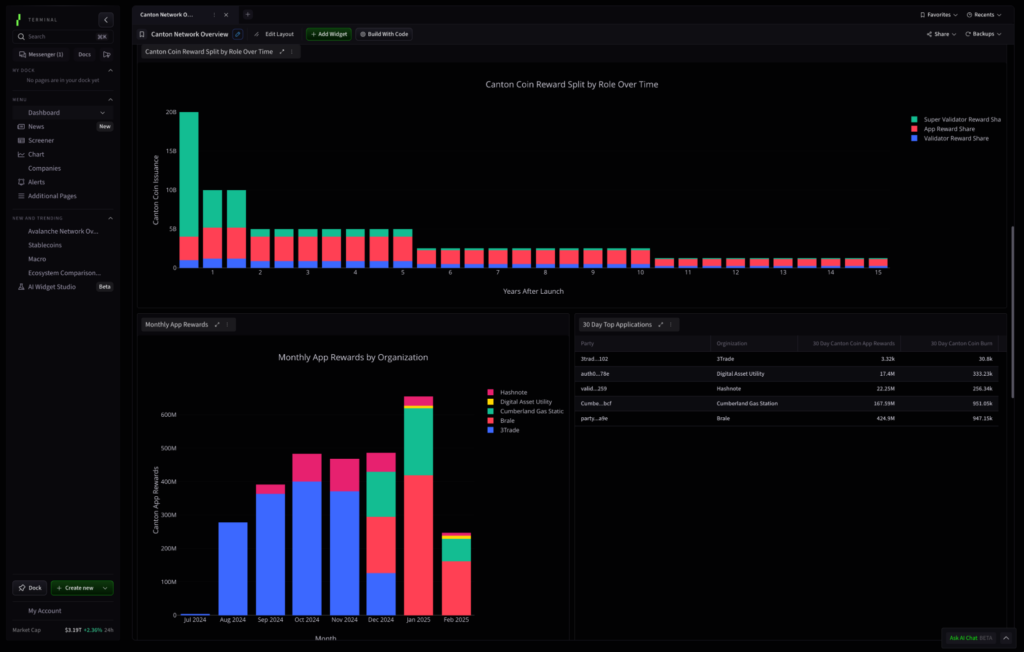The width and height of the screenshot is (1024, 652).
Task: Click the search input field
Action: coord(63,37)
